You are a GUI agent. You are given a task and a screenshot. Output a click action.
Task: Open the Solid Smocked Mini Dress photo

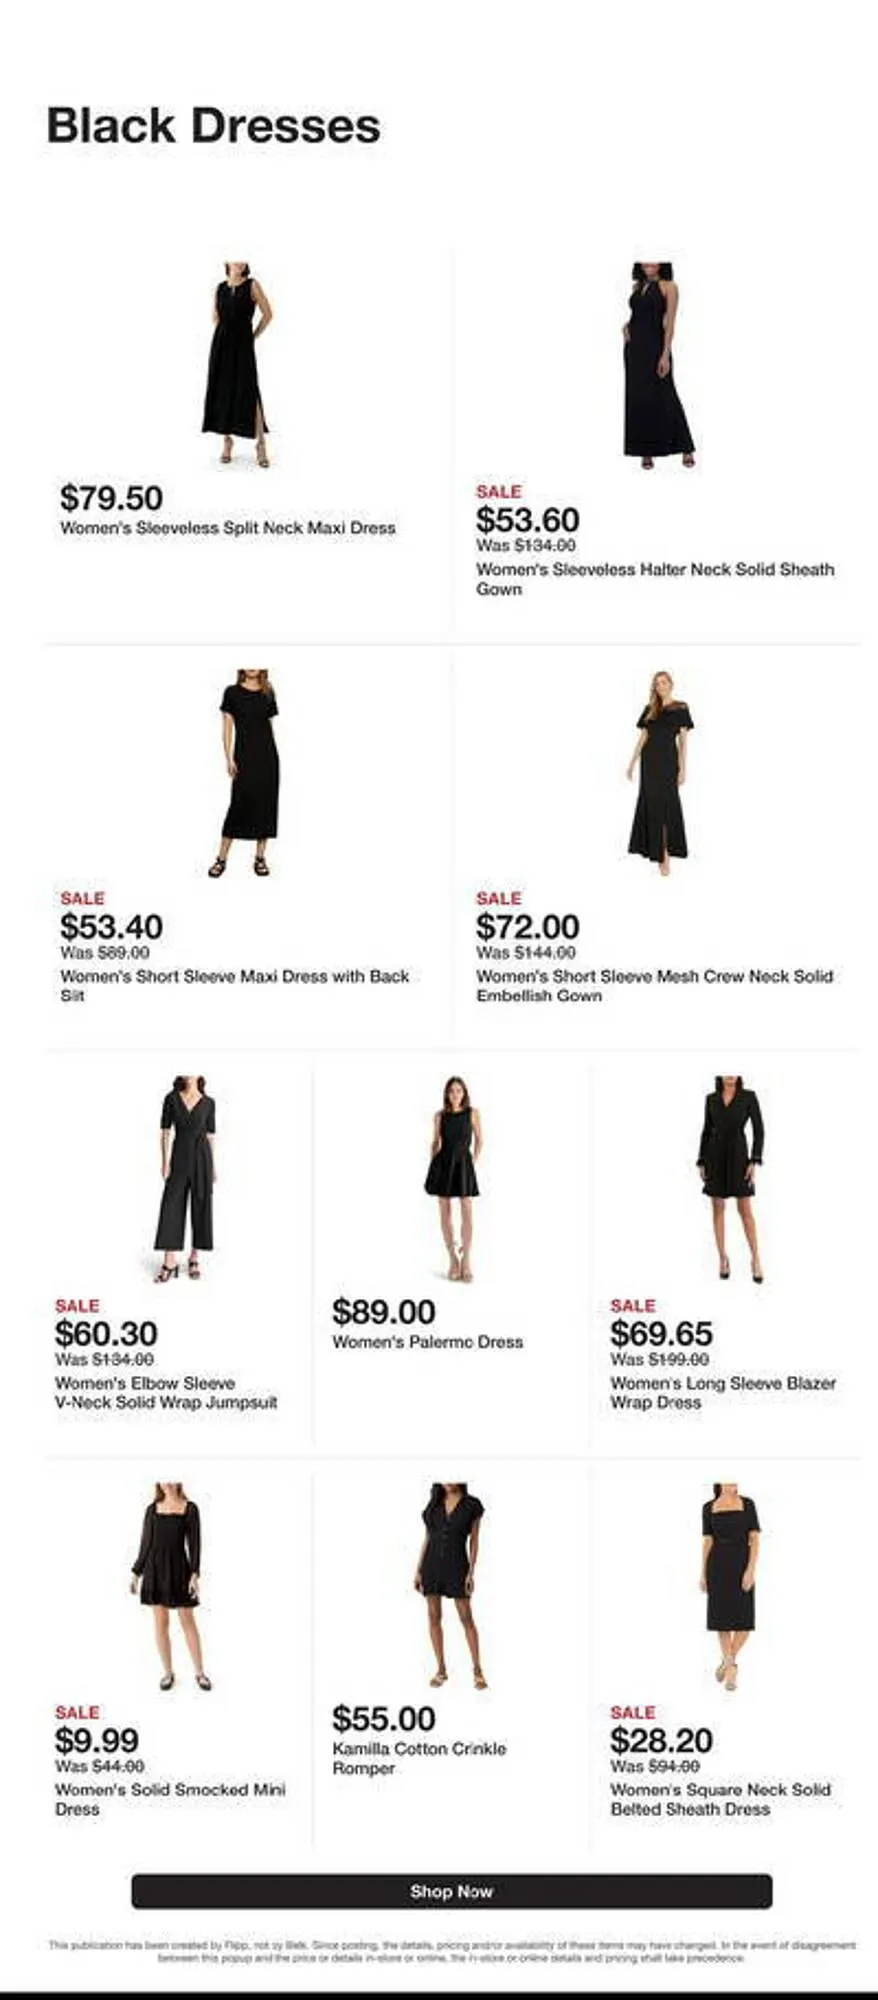169,1586
